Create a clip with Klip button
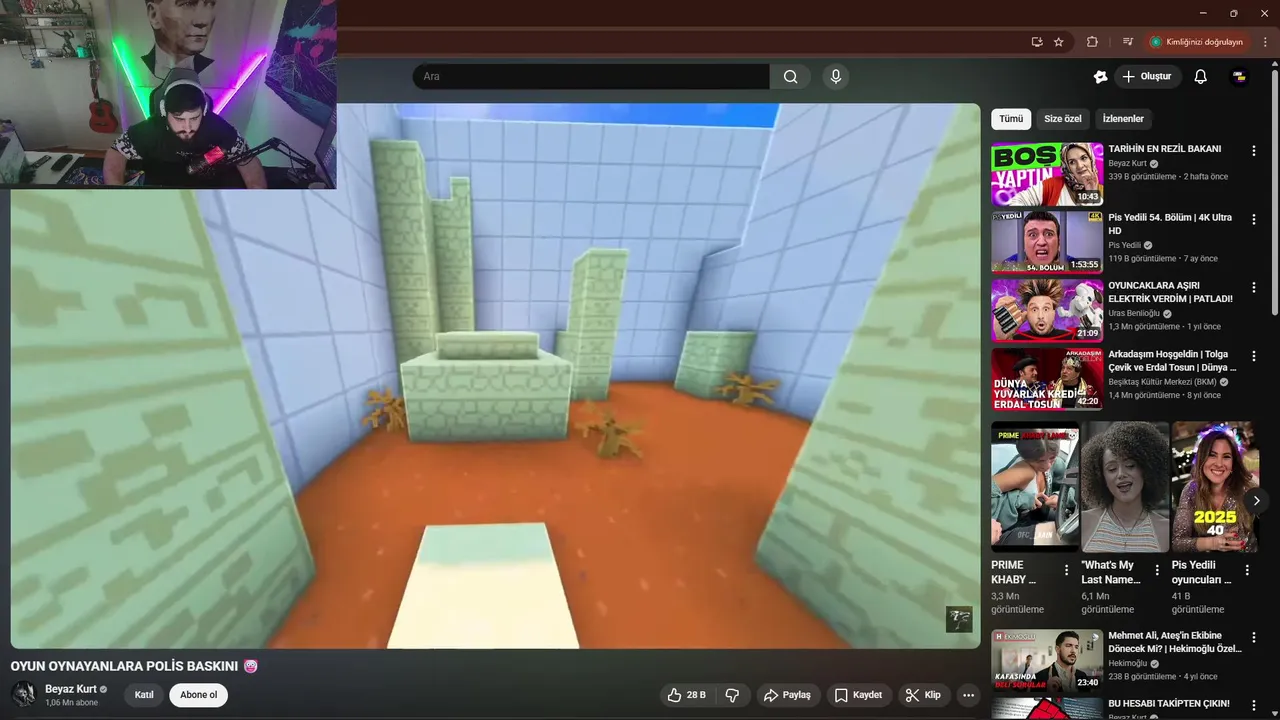 point(923,695)
